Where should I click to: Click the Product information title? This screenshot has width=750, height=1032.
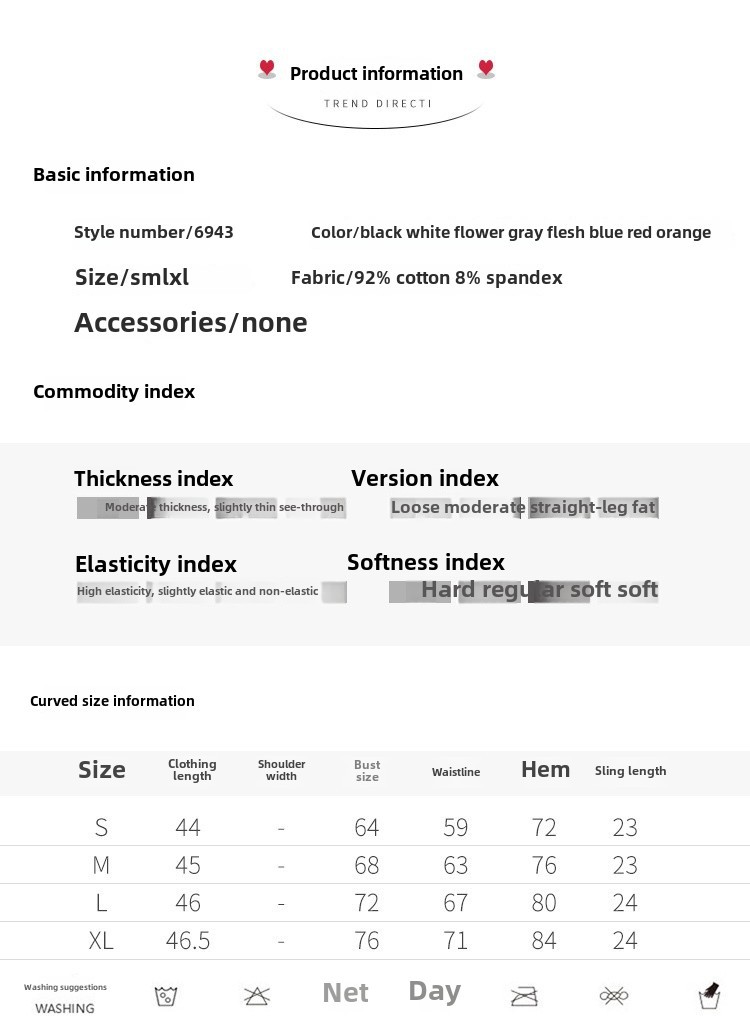(376, 73)
